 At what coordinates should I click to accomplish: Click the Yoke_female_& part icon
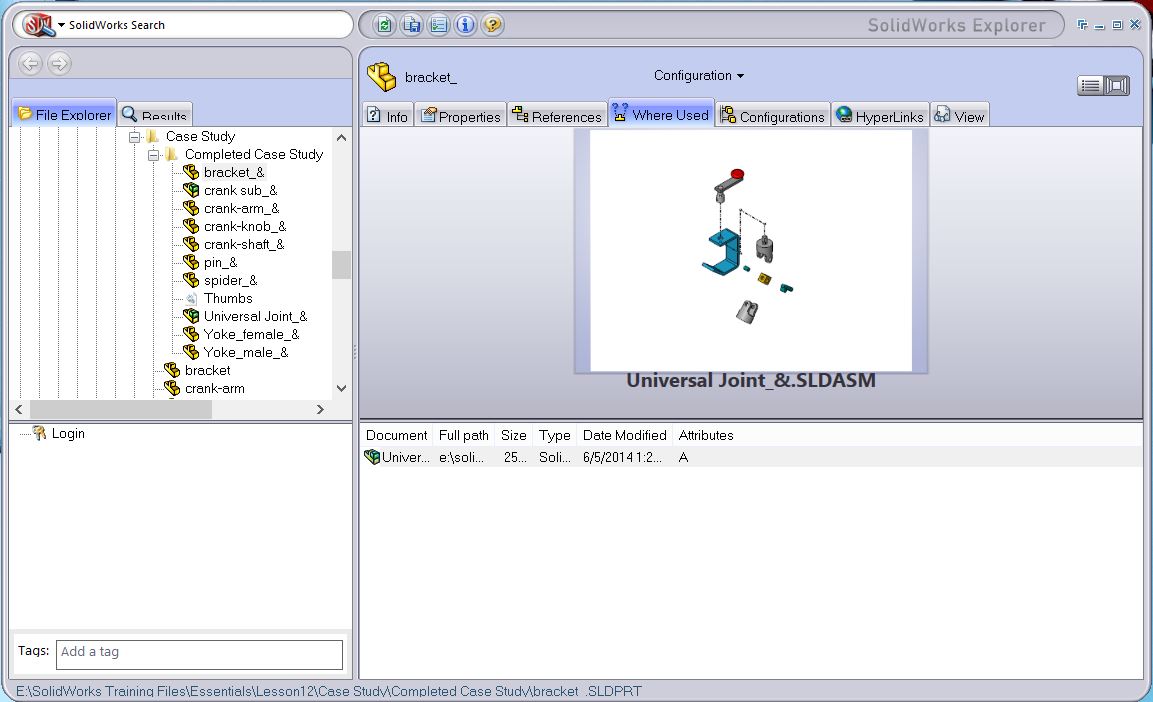point(191,334)
